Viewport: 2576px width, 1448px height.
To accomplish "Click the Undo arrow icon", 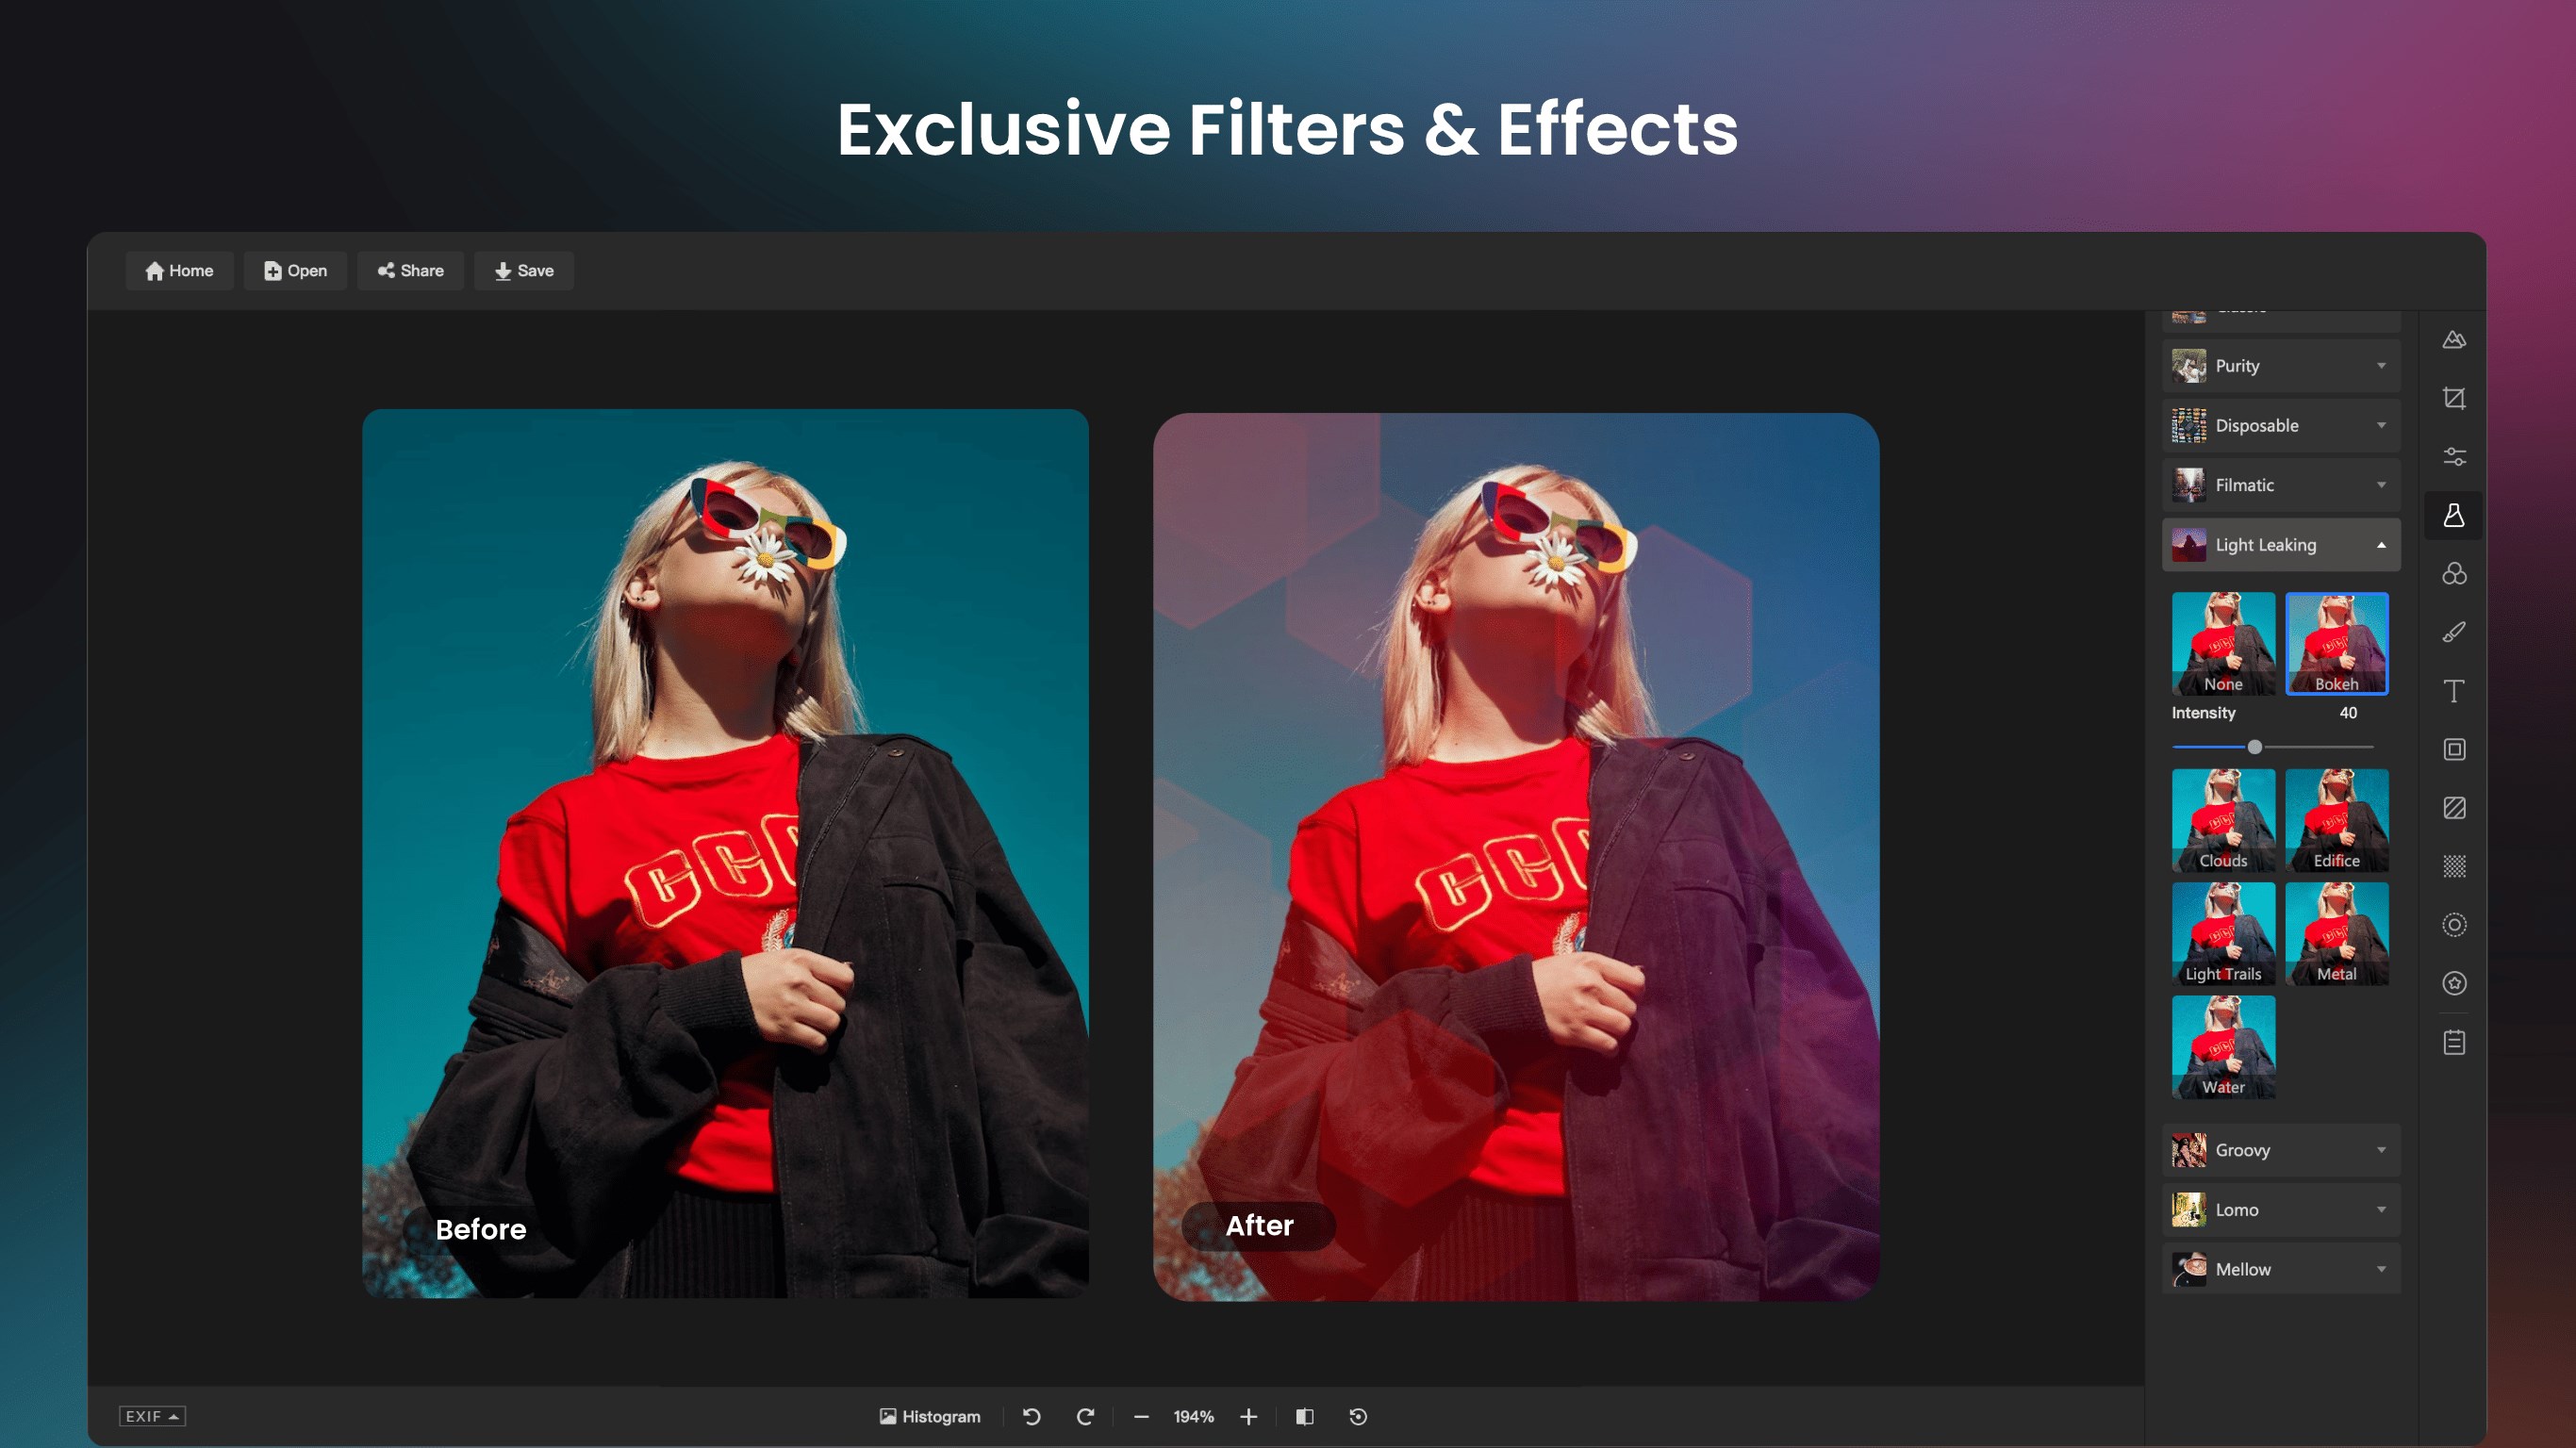I will click(1031, 1416).
